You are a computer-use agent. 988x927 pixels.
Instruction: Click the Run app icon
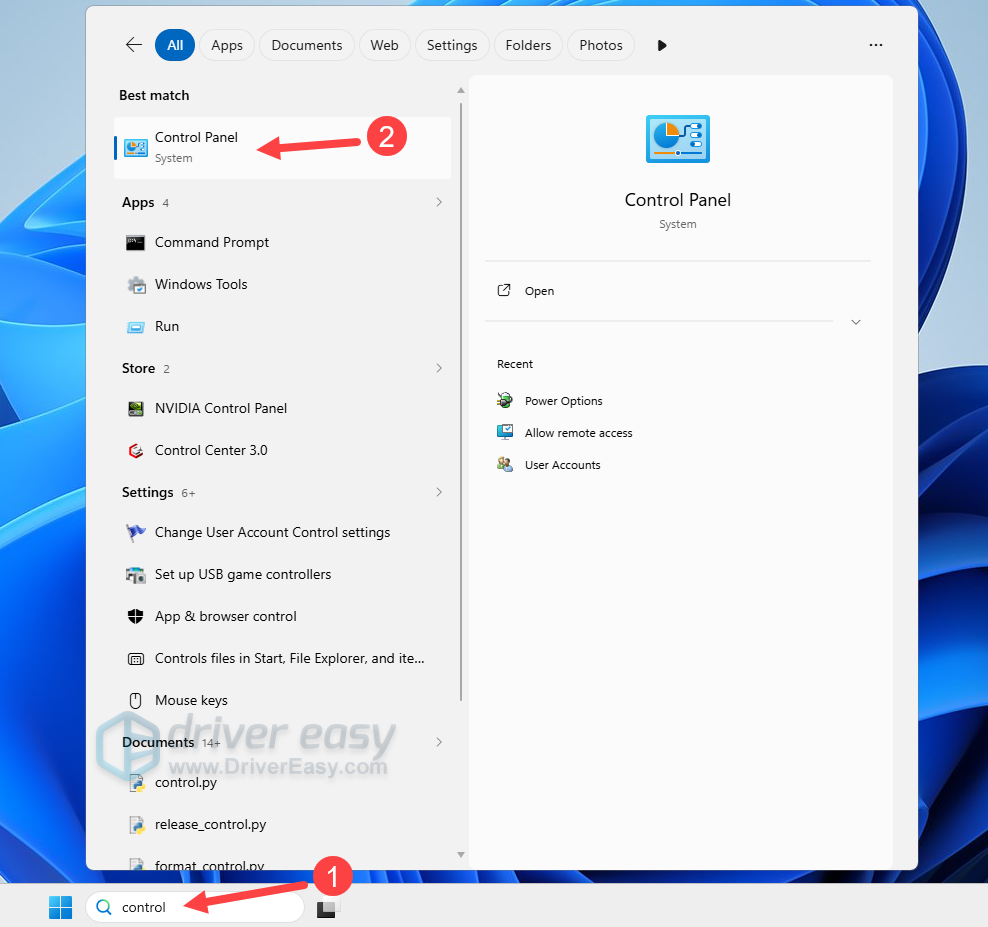[135, 327]
